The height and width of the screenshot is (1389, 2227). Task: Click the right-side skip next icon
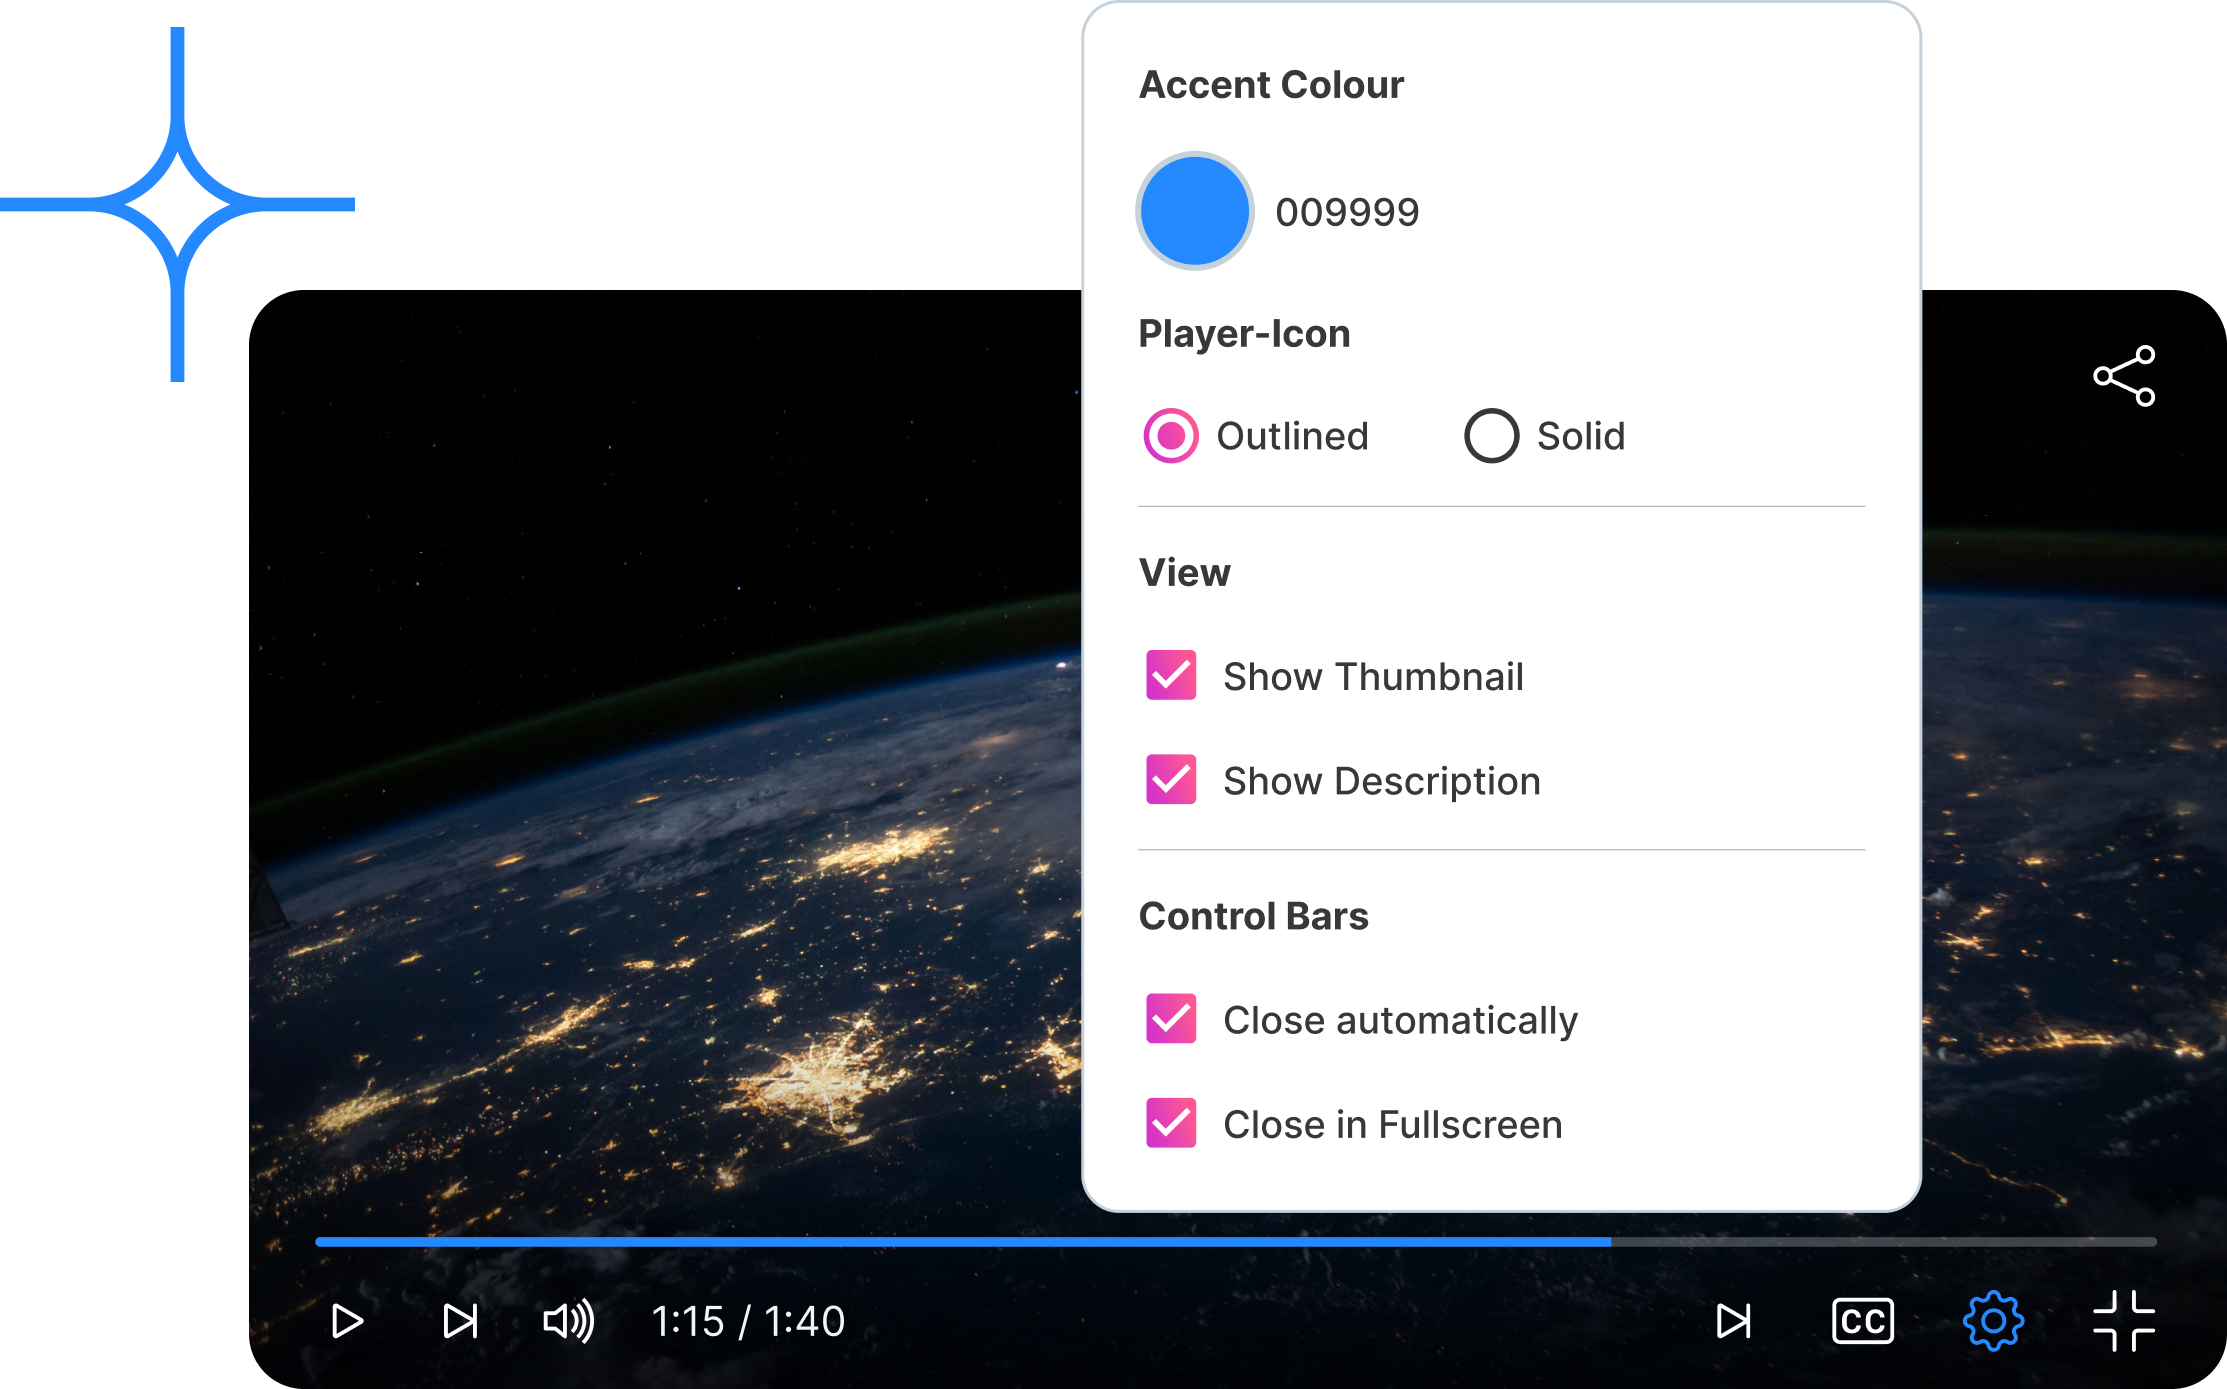coord(1733,1321)
